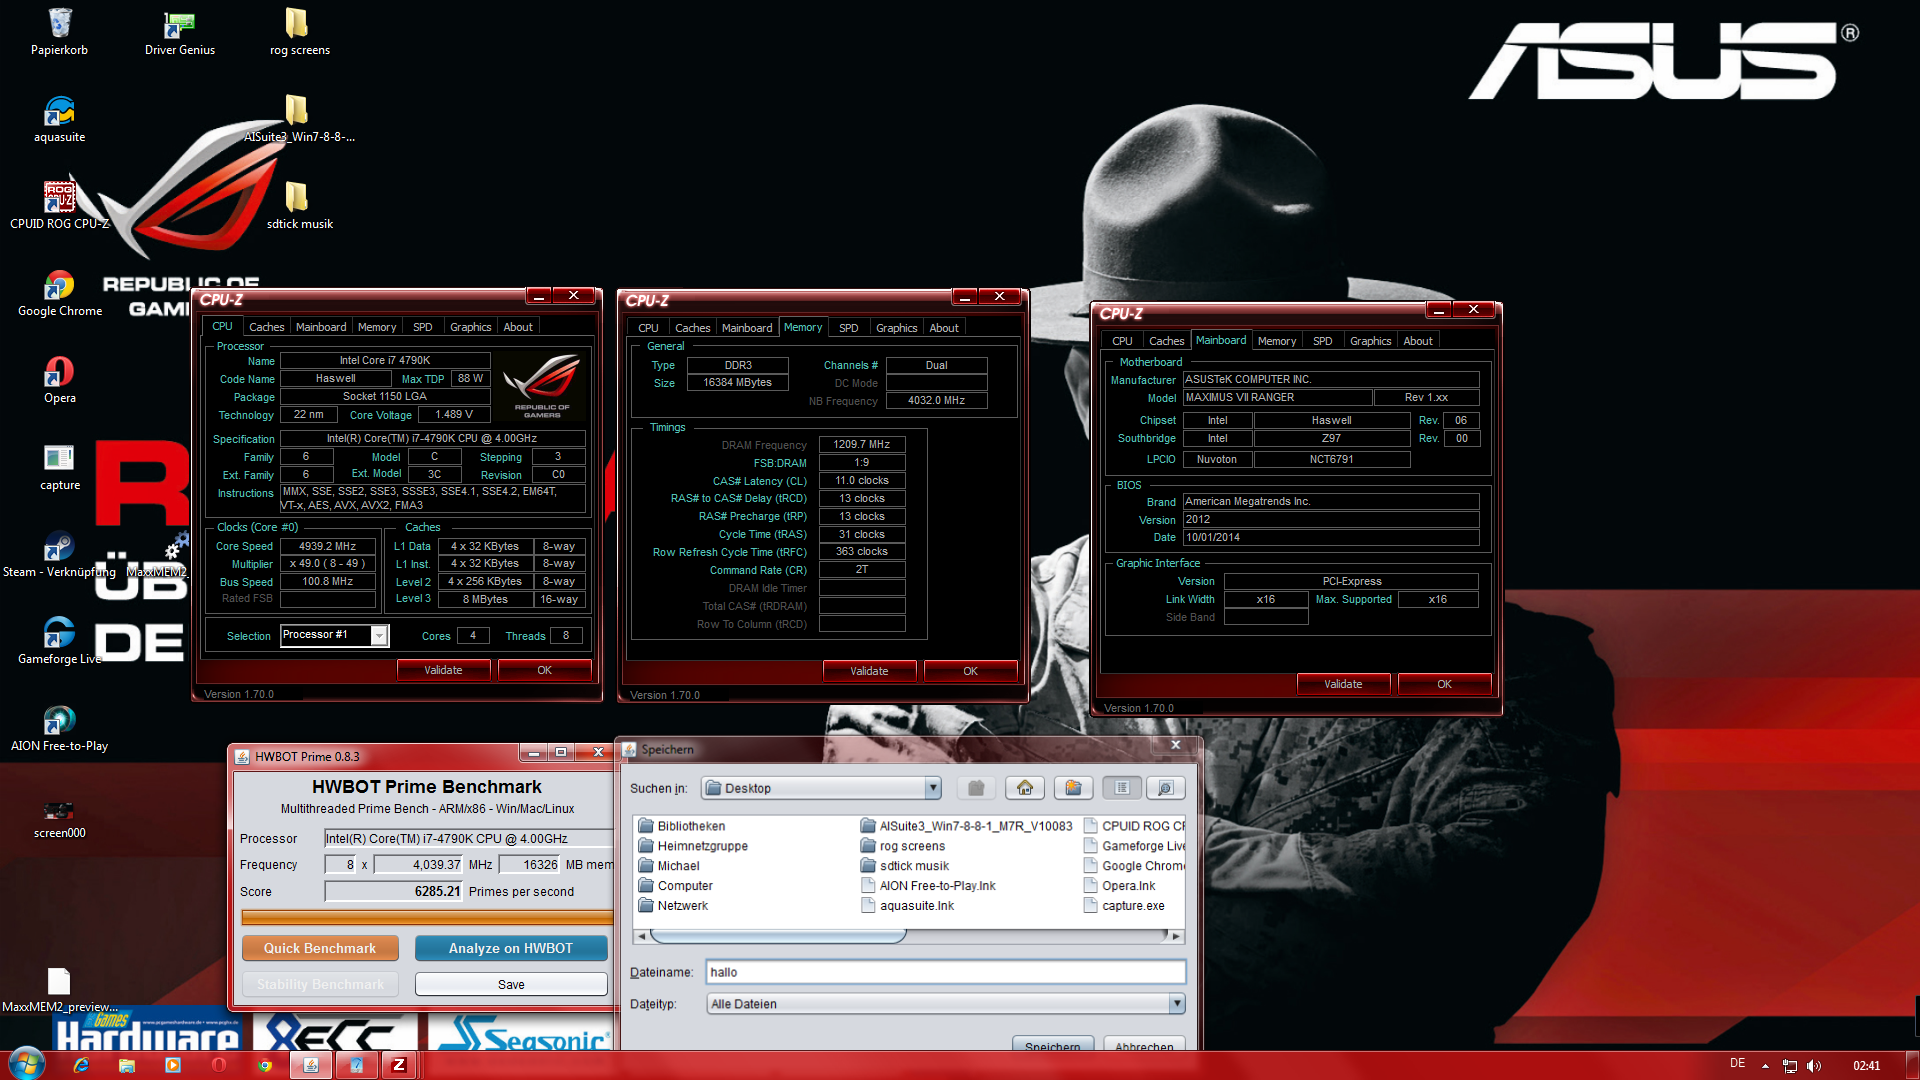Launch the Gameforge Live desktop shortcut
Screen dimensions: 1920x1080
59,641
